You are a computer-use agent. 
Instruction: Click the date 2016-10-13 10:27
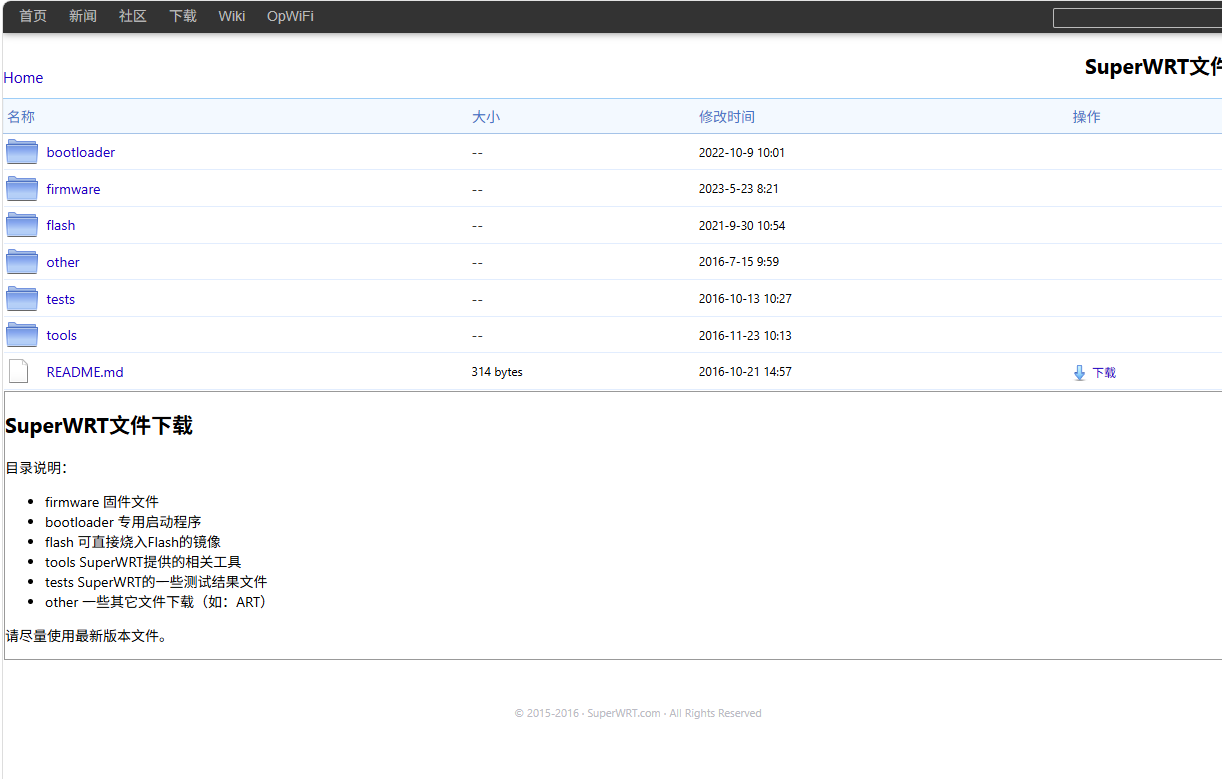[x=746, y=299]
